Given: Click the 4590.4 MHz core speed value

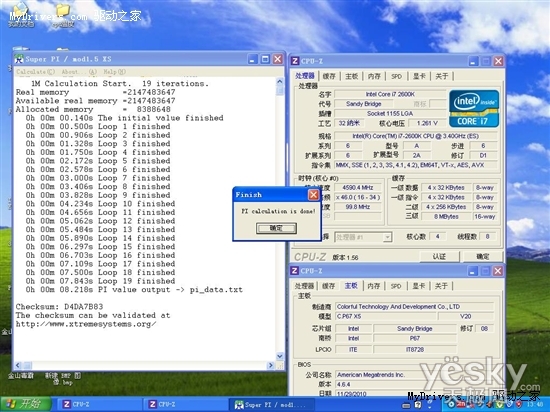Looking at the screenshot, I should tap(358, 188).
